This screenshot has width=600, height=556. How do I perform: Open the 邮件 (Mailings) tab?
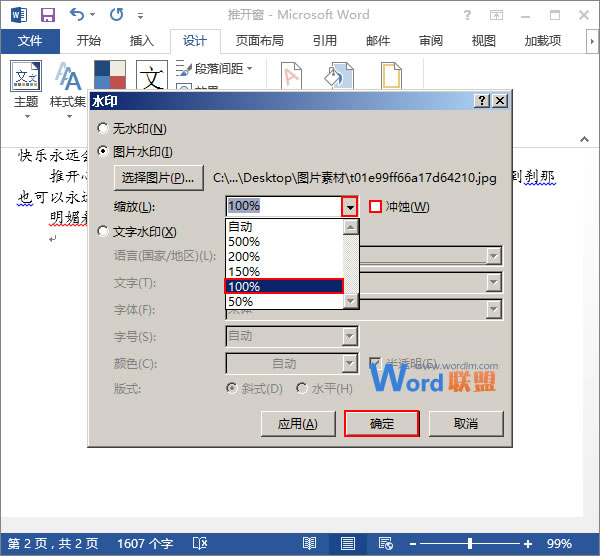[378, 41]
